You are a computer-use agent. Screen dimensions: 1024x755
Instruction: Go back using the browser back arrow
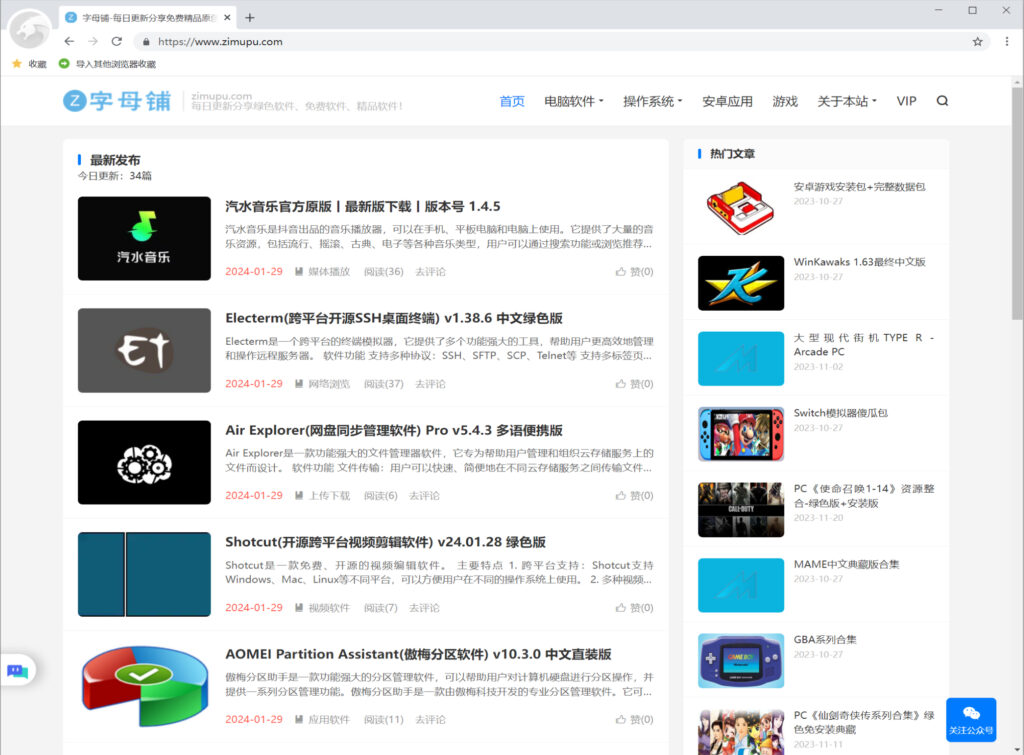point(69,41)
